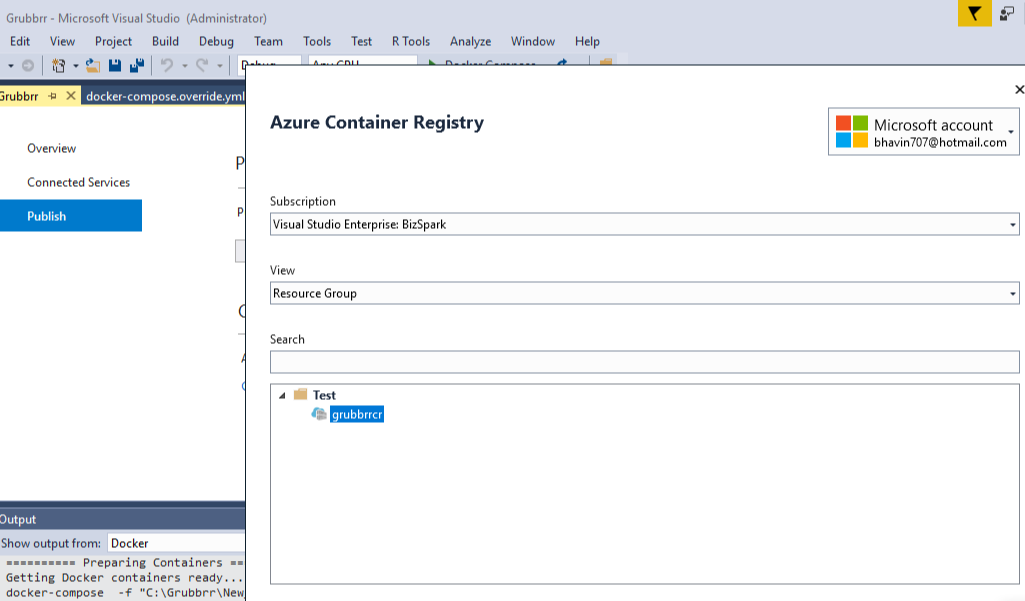
Task: Click the Open File folder icon
Action: coord(92,65)
